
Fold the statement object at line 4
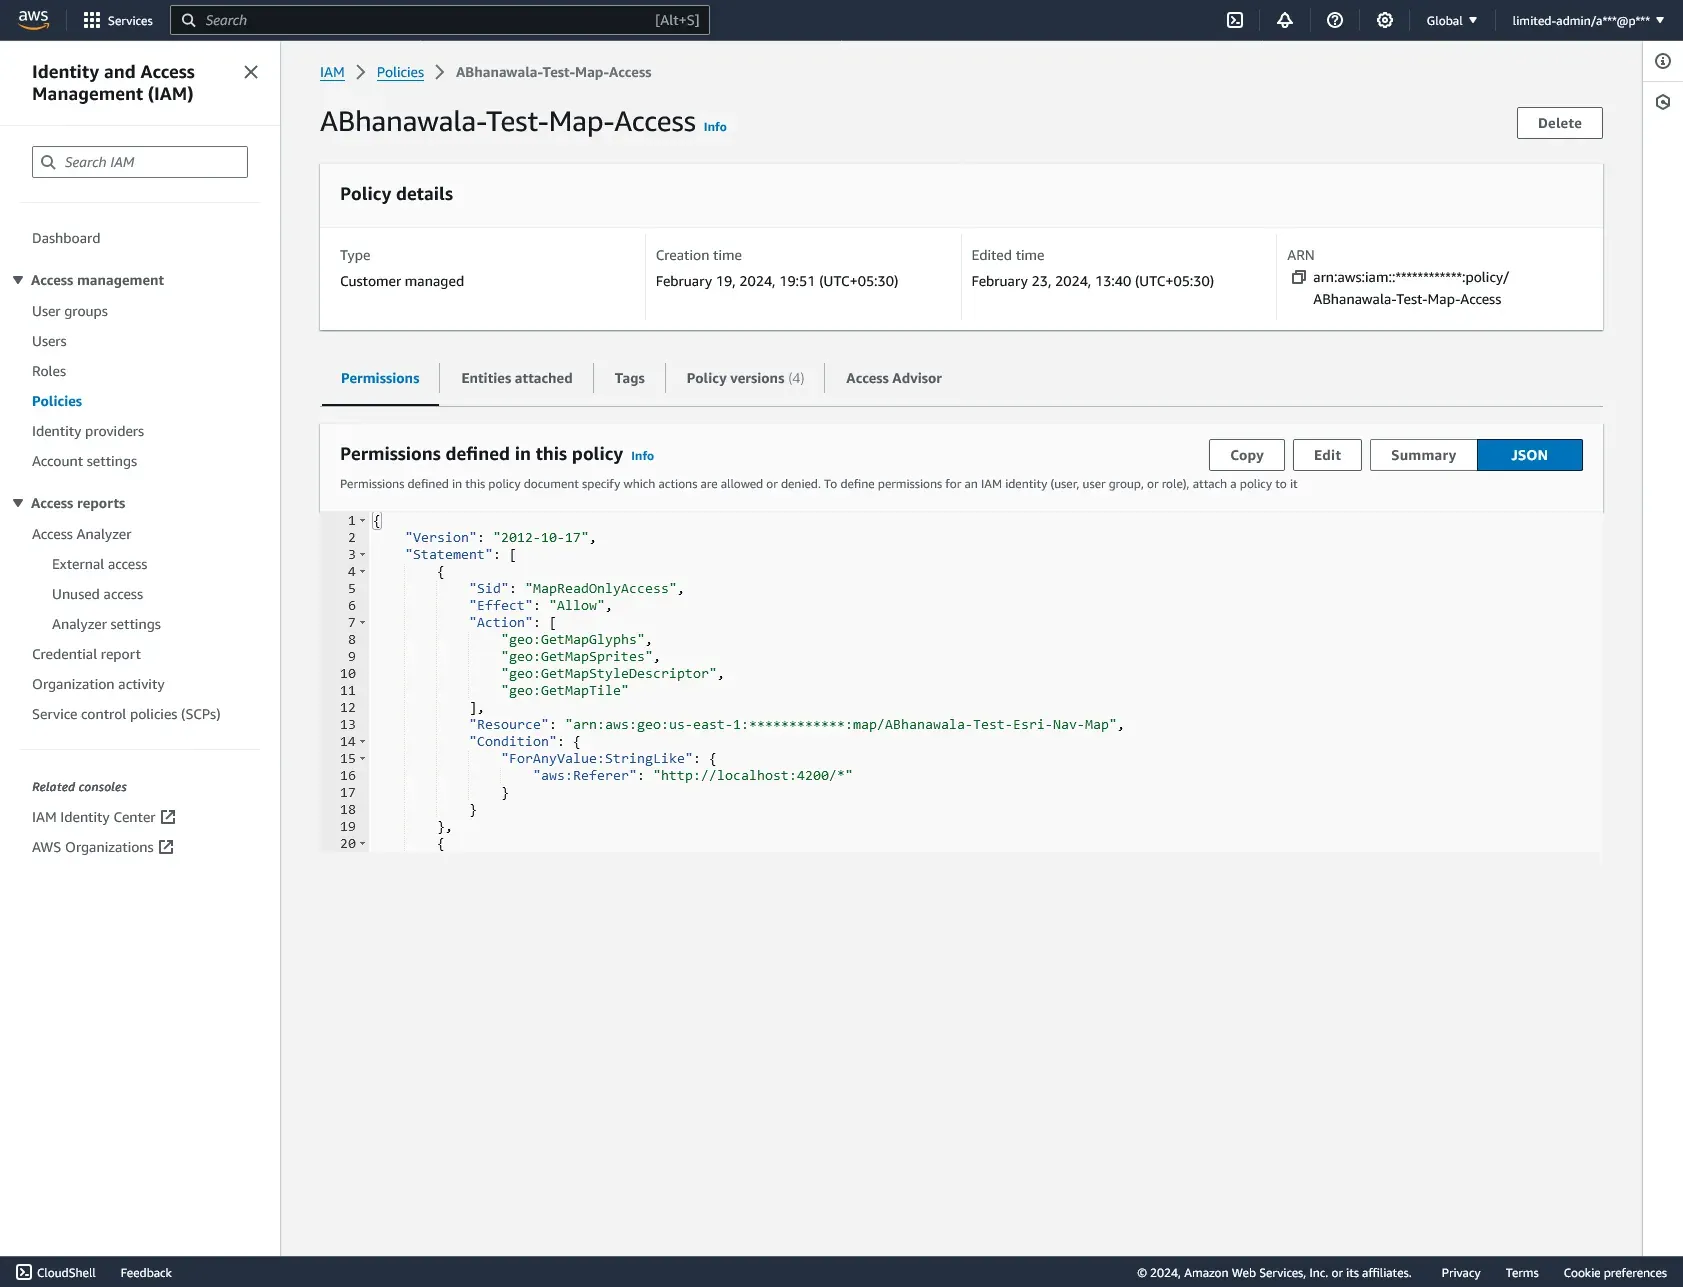[363, 572]
